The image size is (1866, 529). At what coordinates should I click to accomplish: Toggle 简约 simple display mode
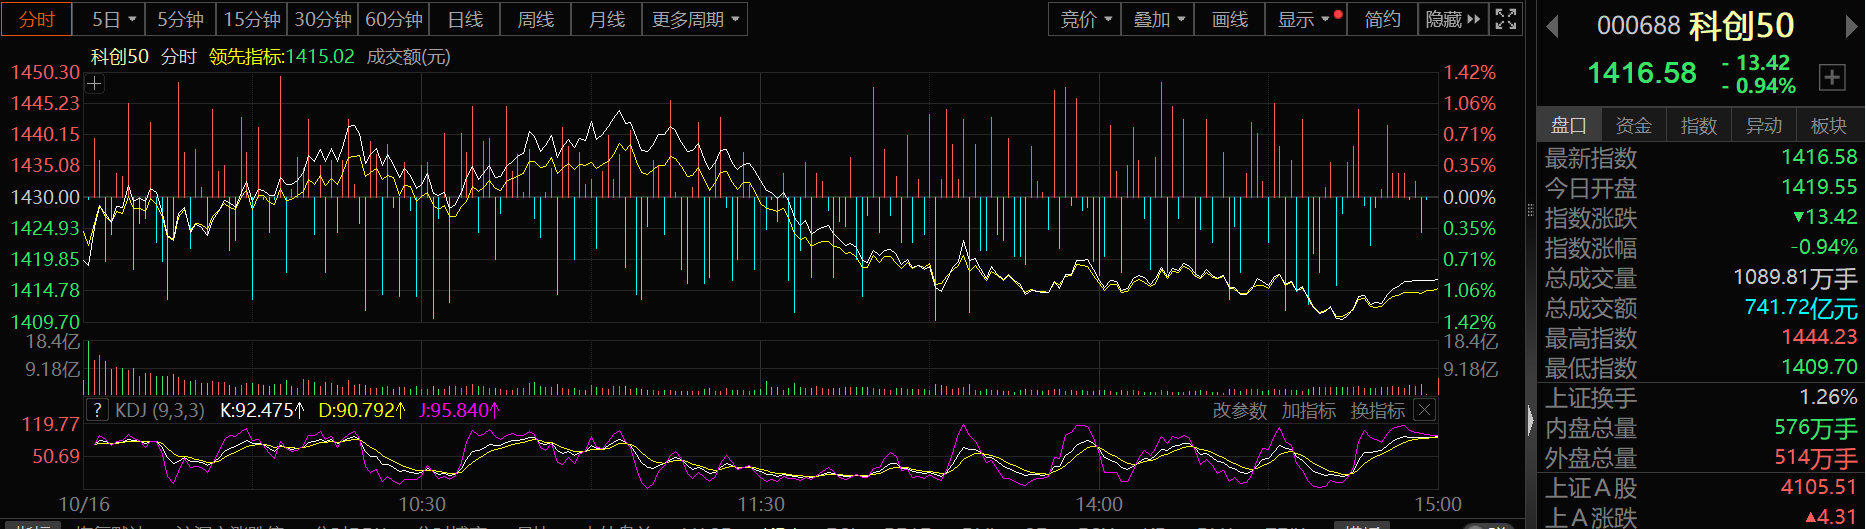[1382, 19]
